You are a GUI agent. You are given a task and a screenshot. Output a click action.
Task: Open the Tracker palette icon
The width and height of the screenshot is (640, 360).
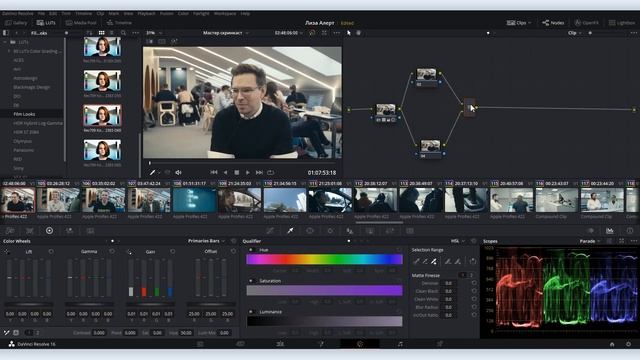click(330, 231)
